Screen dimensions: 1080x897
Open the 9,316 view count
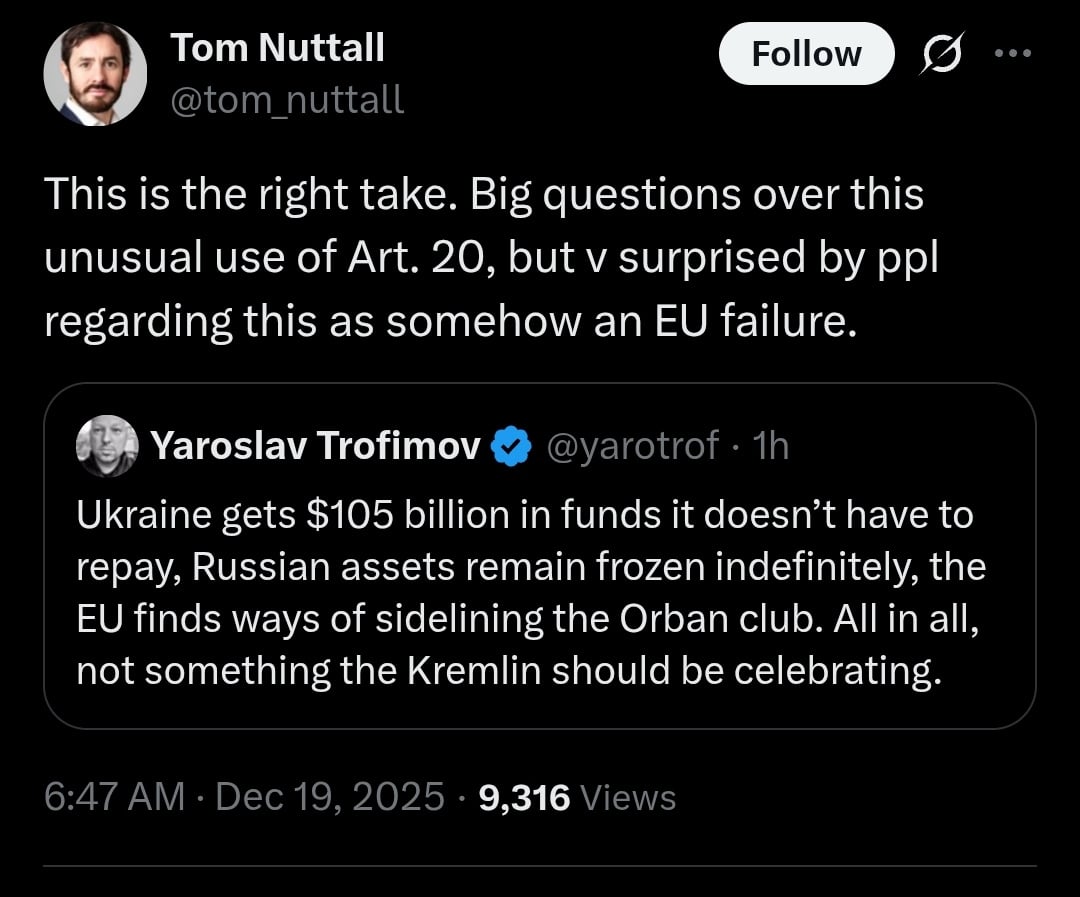[x=525, y=797]
